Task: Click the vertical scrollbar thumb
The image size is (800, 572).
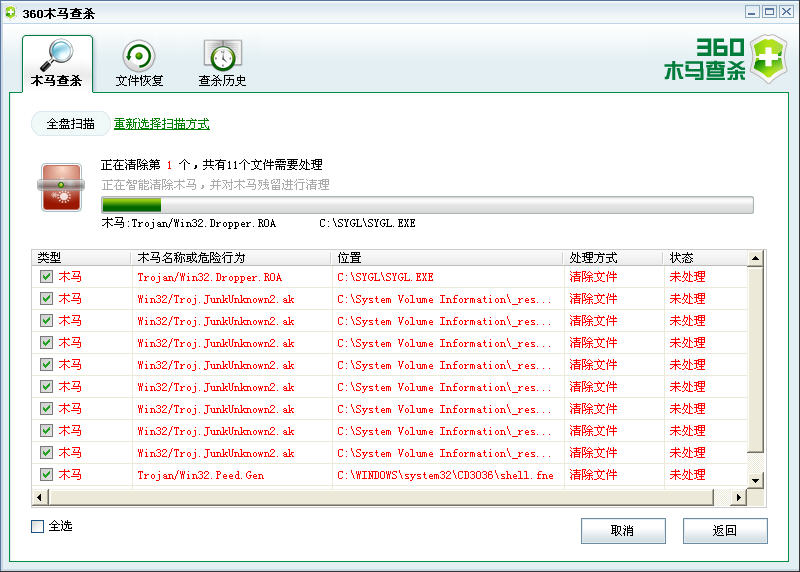Action: tap(756, 359)
